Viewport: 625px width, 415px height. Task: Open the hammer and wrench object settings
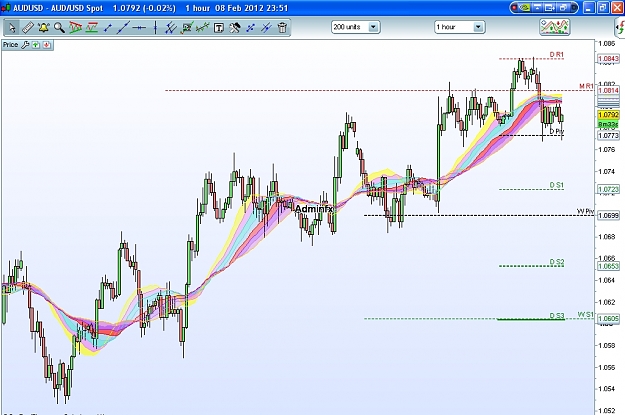pos(235,28)
